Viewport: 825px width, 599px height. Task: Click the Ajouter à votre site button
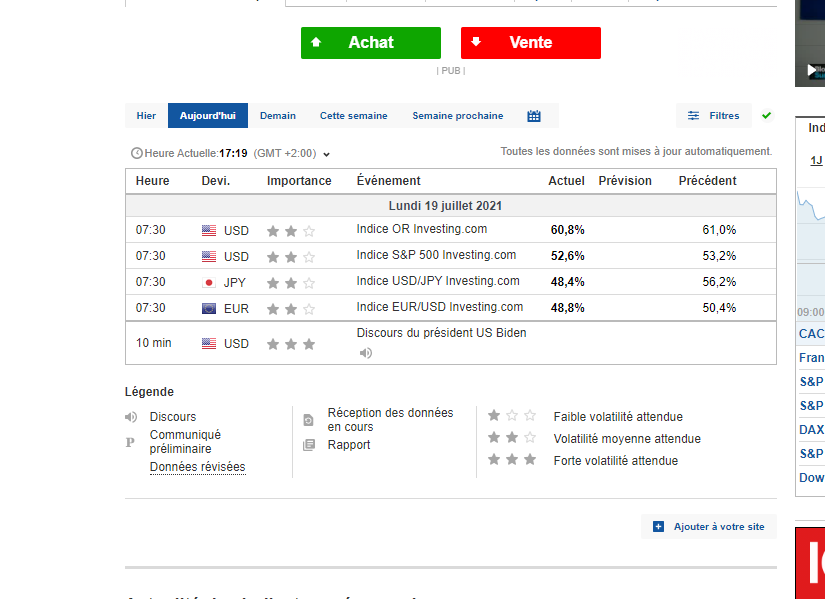[x=709, y=526]
